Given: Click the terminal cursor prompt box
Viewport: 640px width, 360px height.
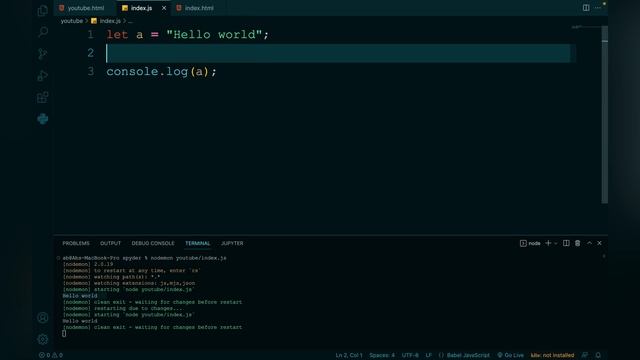Looking at the screenshot, I should 64,333.
